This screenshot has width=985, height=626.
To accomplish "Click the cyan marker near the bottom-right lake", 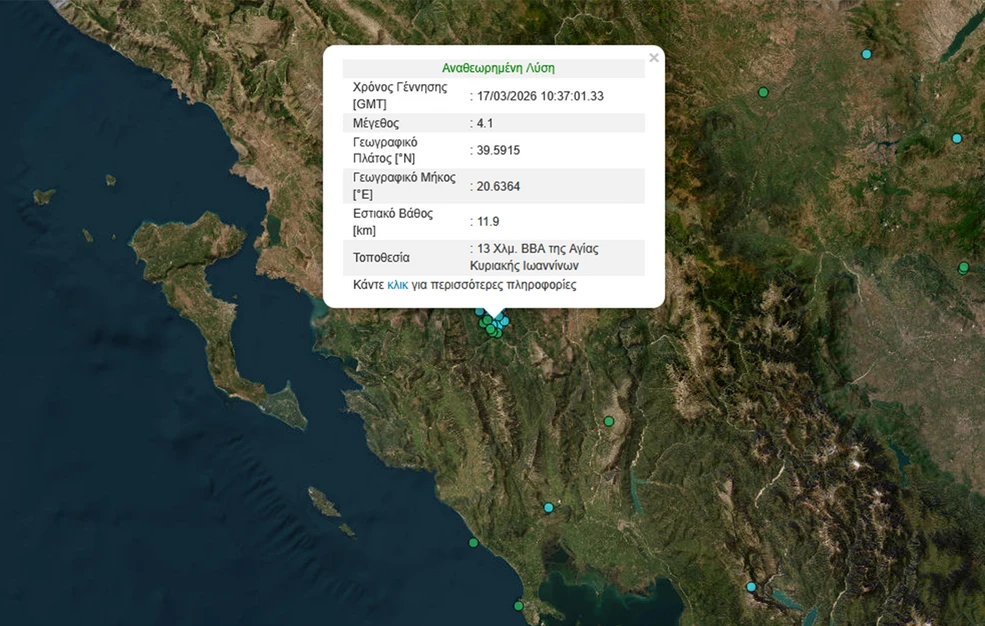I will click(751, 587).
